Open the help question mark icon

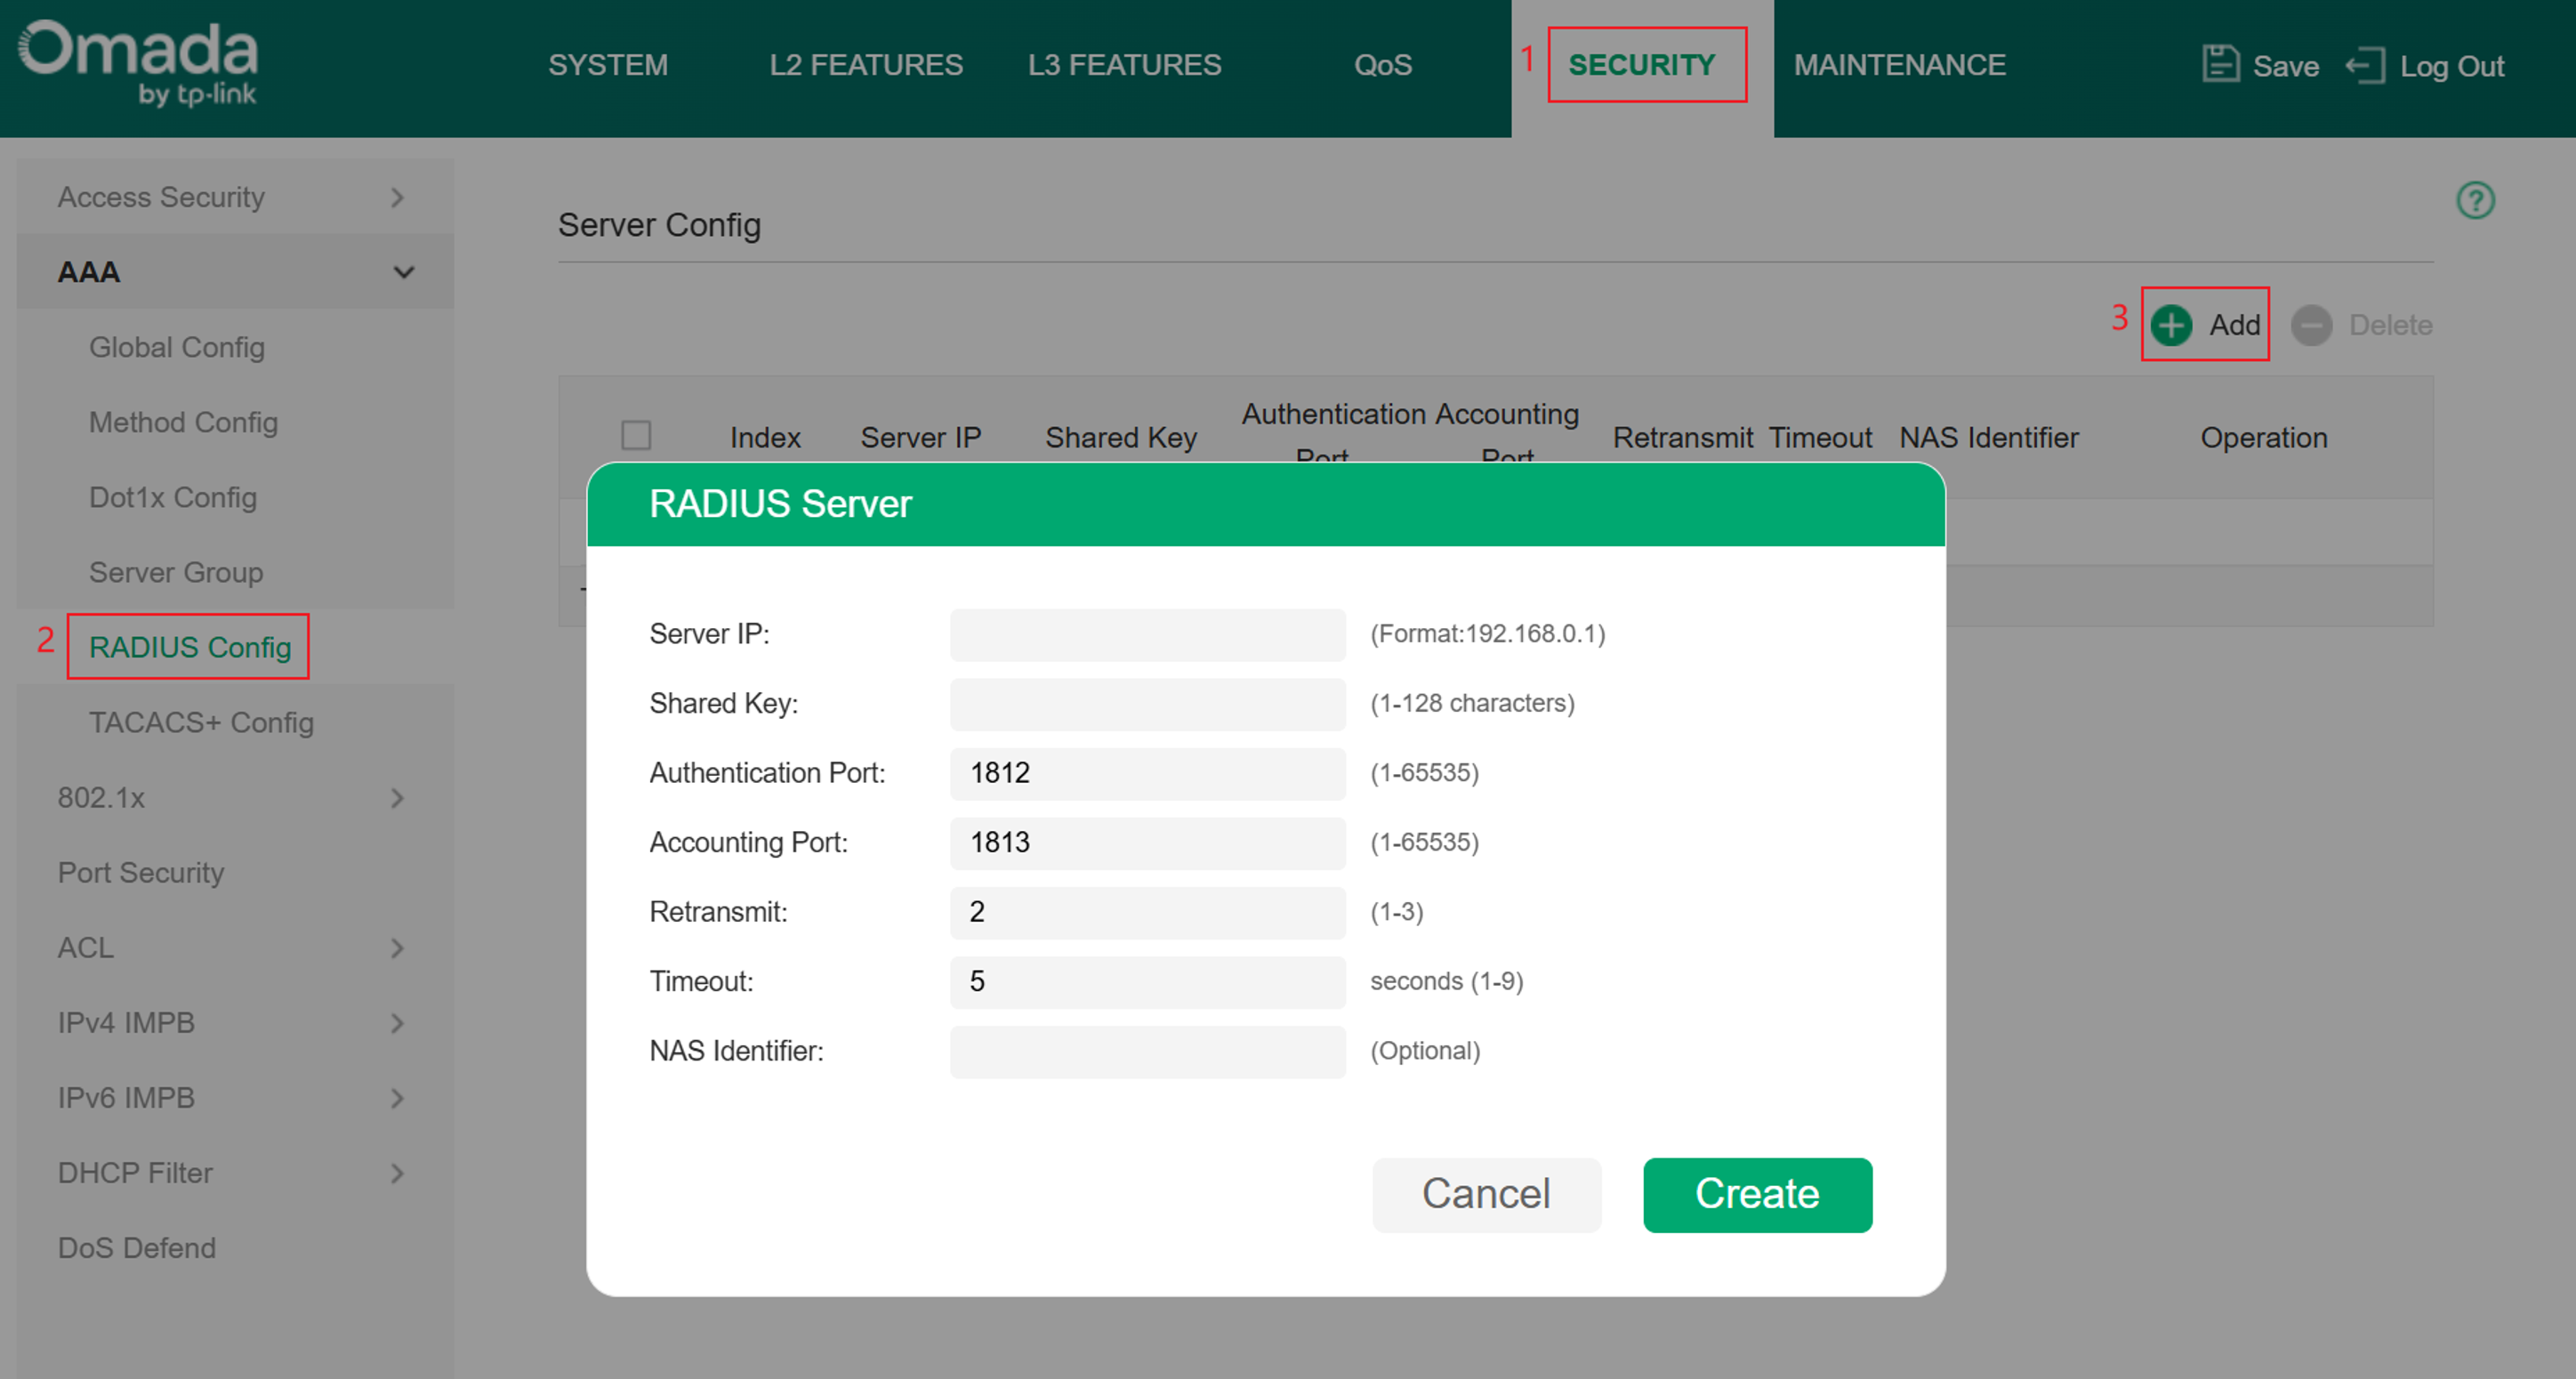pyautogui.click(x=2475, y=200)
